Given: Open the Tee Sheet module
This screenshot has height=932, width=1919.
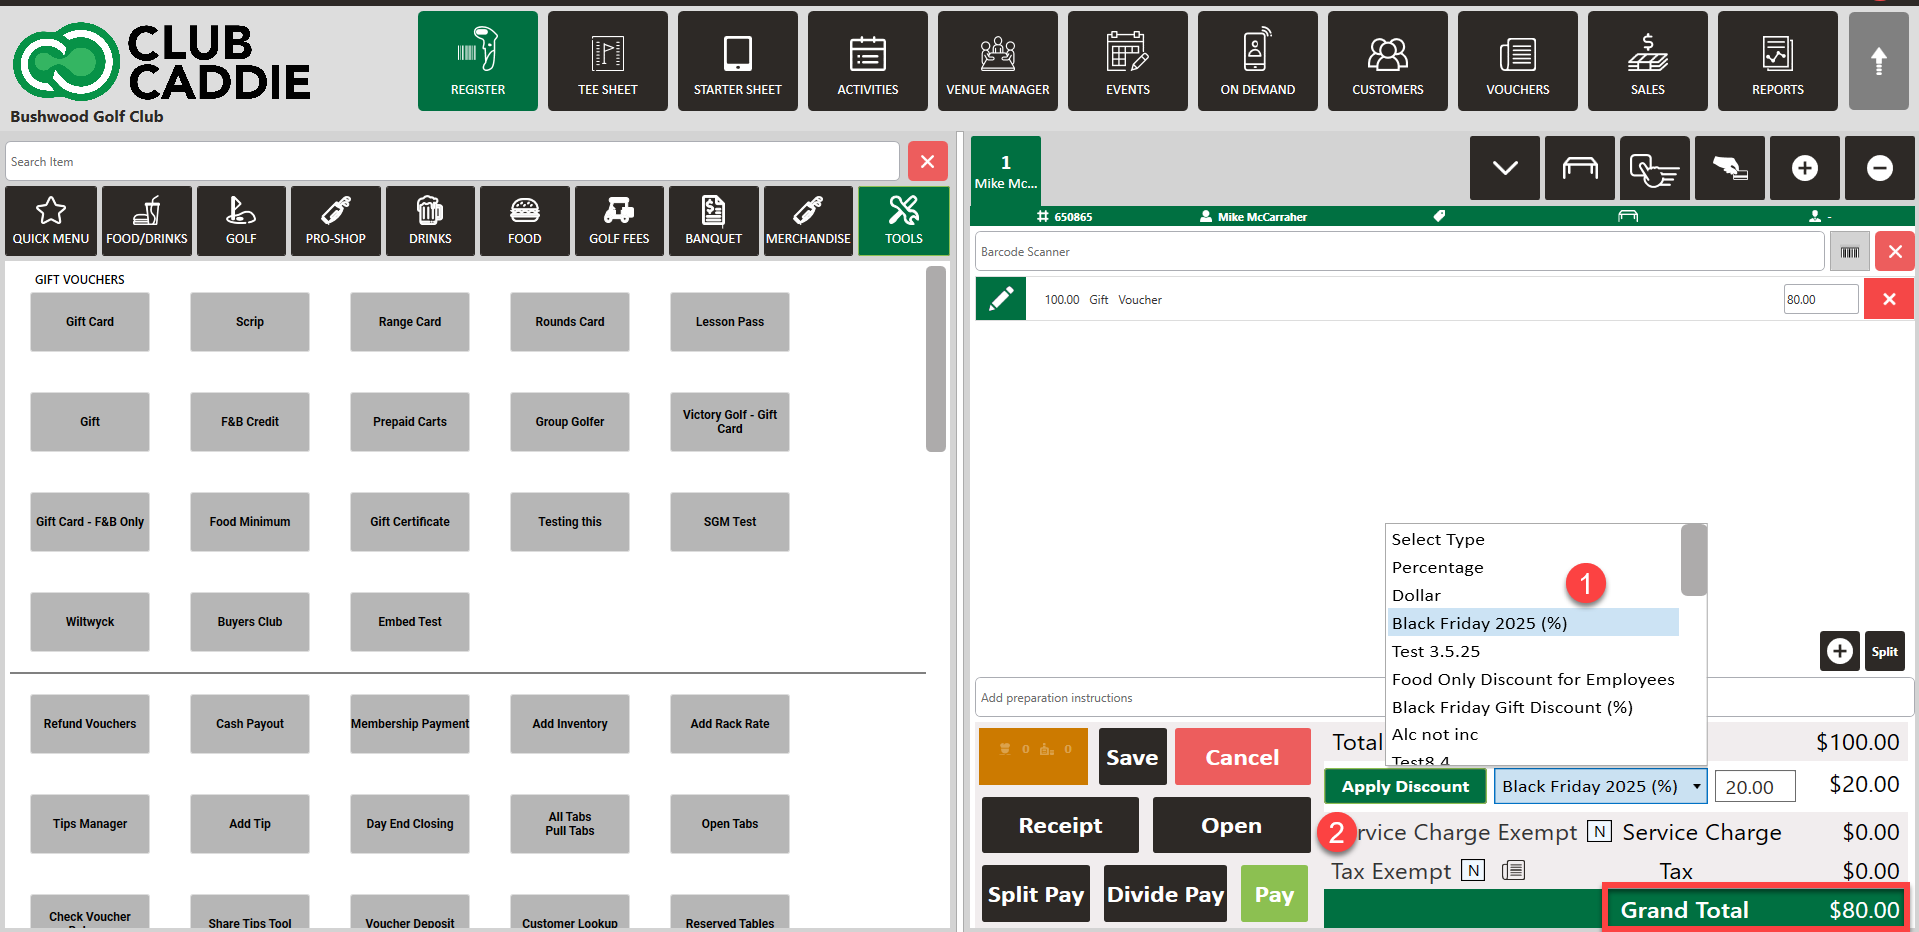Looking at the screenshot, I should 607,61.
